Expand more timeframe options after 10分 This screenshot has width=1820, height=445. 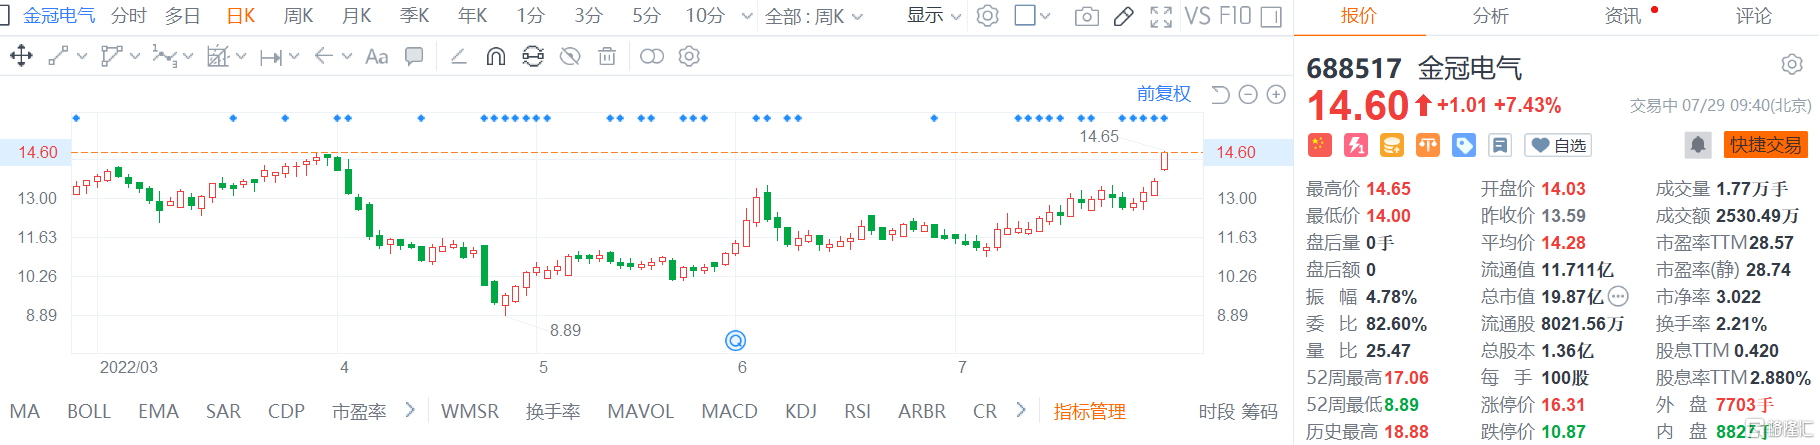[747, 16]
